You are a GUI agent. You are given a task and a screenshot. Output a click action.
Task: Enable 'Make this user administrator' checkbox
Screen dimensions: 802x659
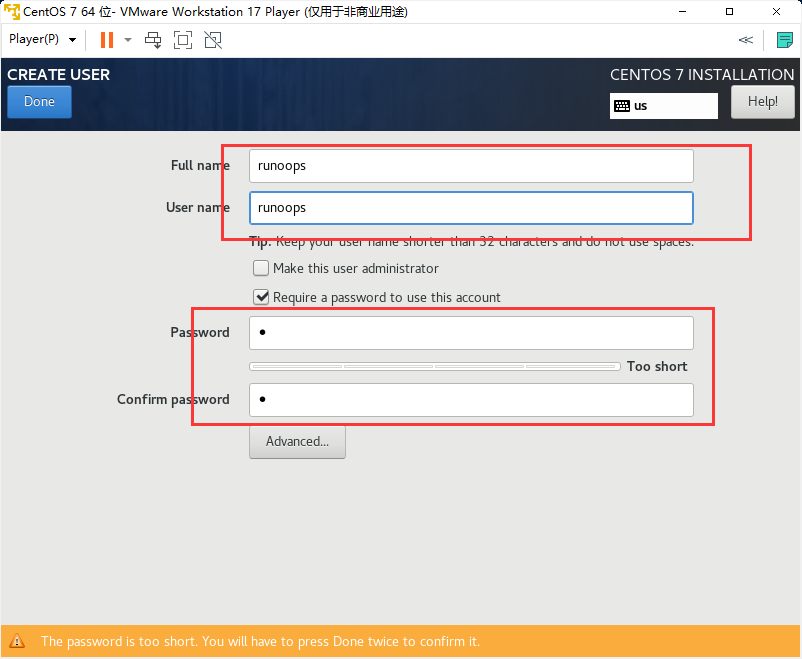[x=261, y=268]
